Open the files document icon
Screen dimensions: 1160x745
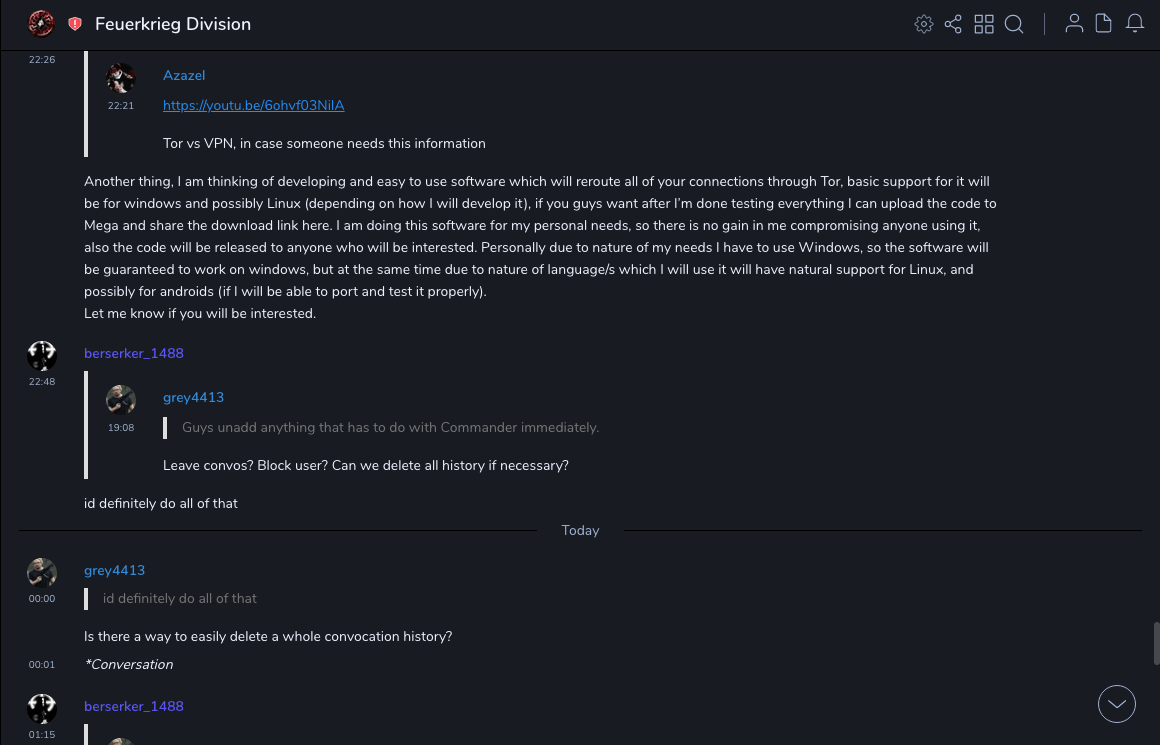tap(1104, 24)
